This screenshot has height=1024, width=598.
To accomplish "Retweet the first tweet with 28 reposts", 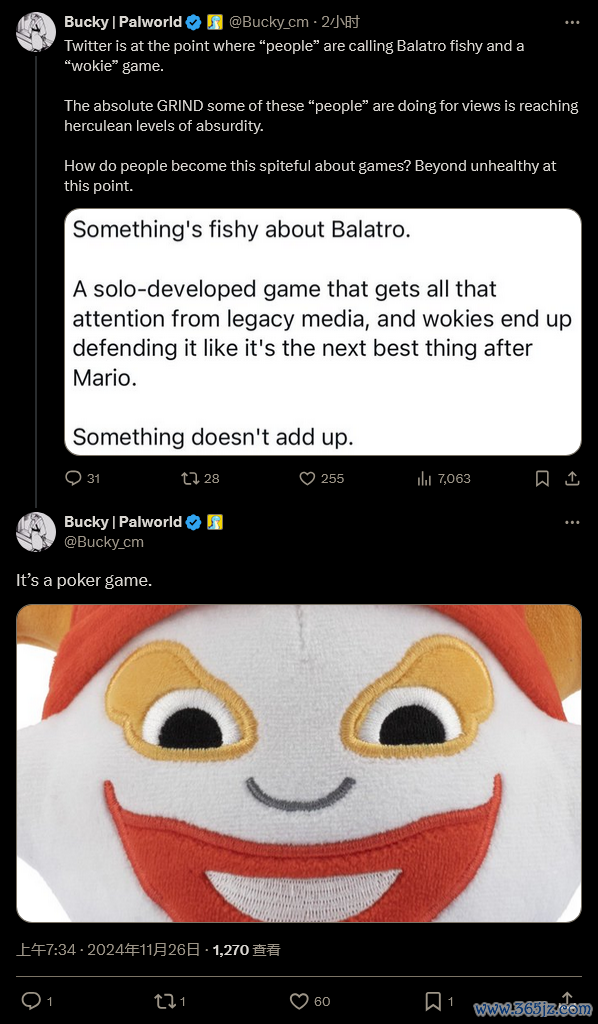I will [x=200, y=479].
